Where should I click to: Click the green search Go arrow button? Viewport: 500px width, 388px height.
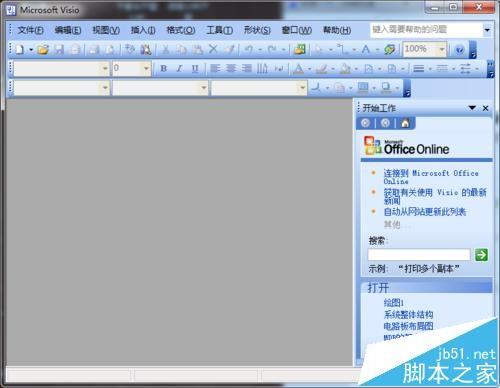(481, 255)
